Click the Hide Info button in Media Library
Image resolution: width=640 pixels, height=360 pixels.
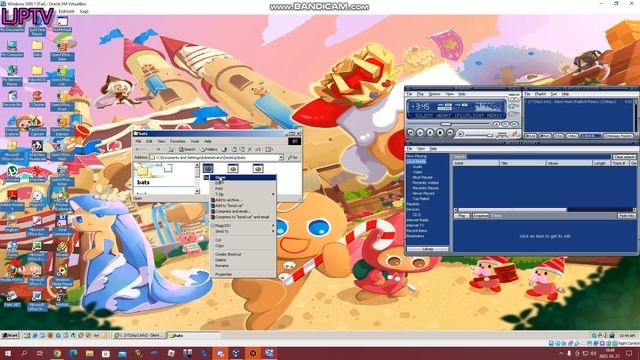pyautogui.click(x=627, y=216)
